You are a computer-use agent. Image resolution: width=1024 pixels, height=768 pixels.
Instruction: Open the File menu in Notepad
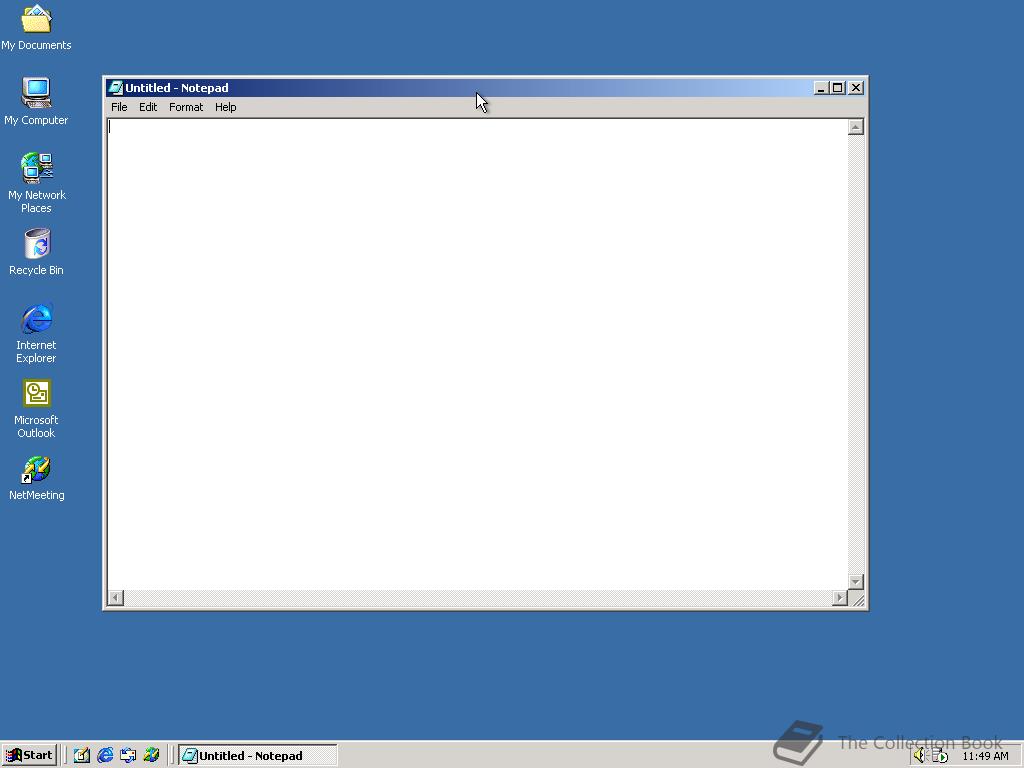pos(119,107)
